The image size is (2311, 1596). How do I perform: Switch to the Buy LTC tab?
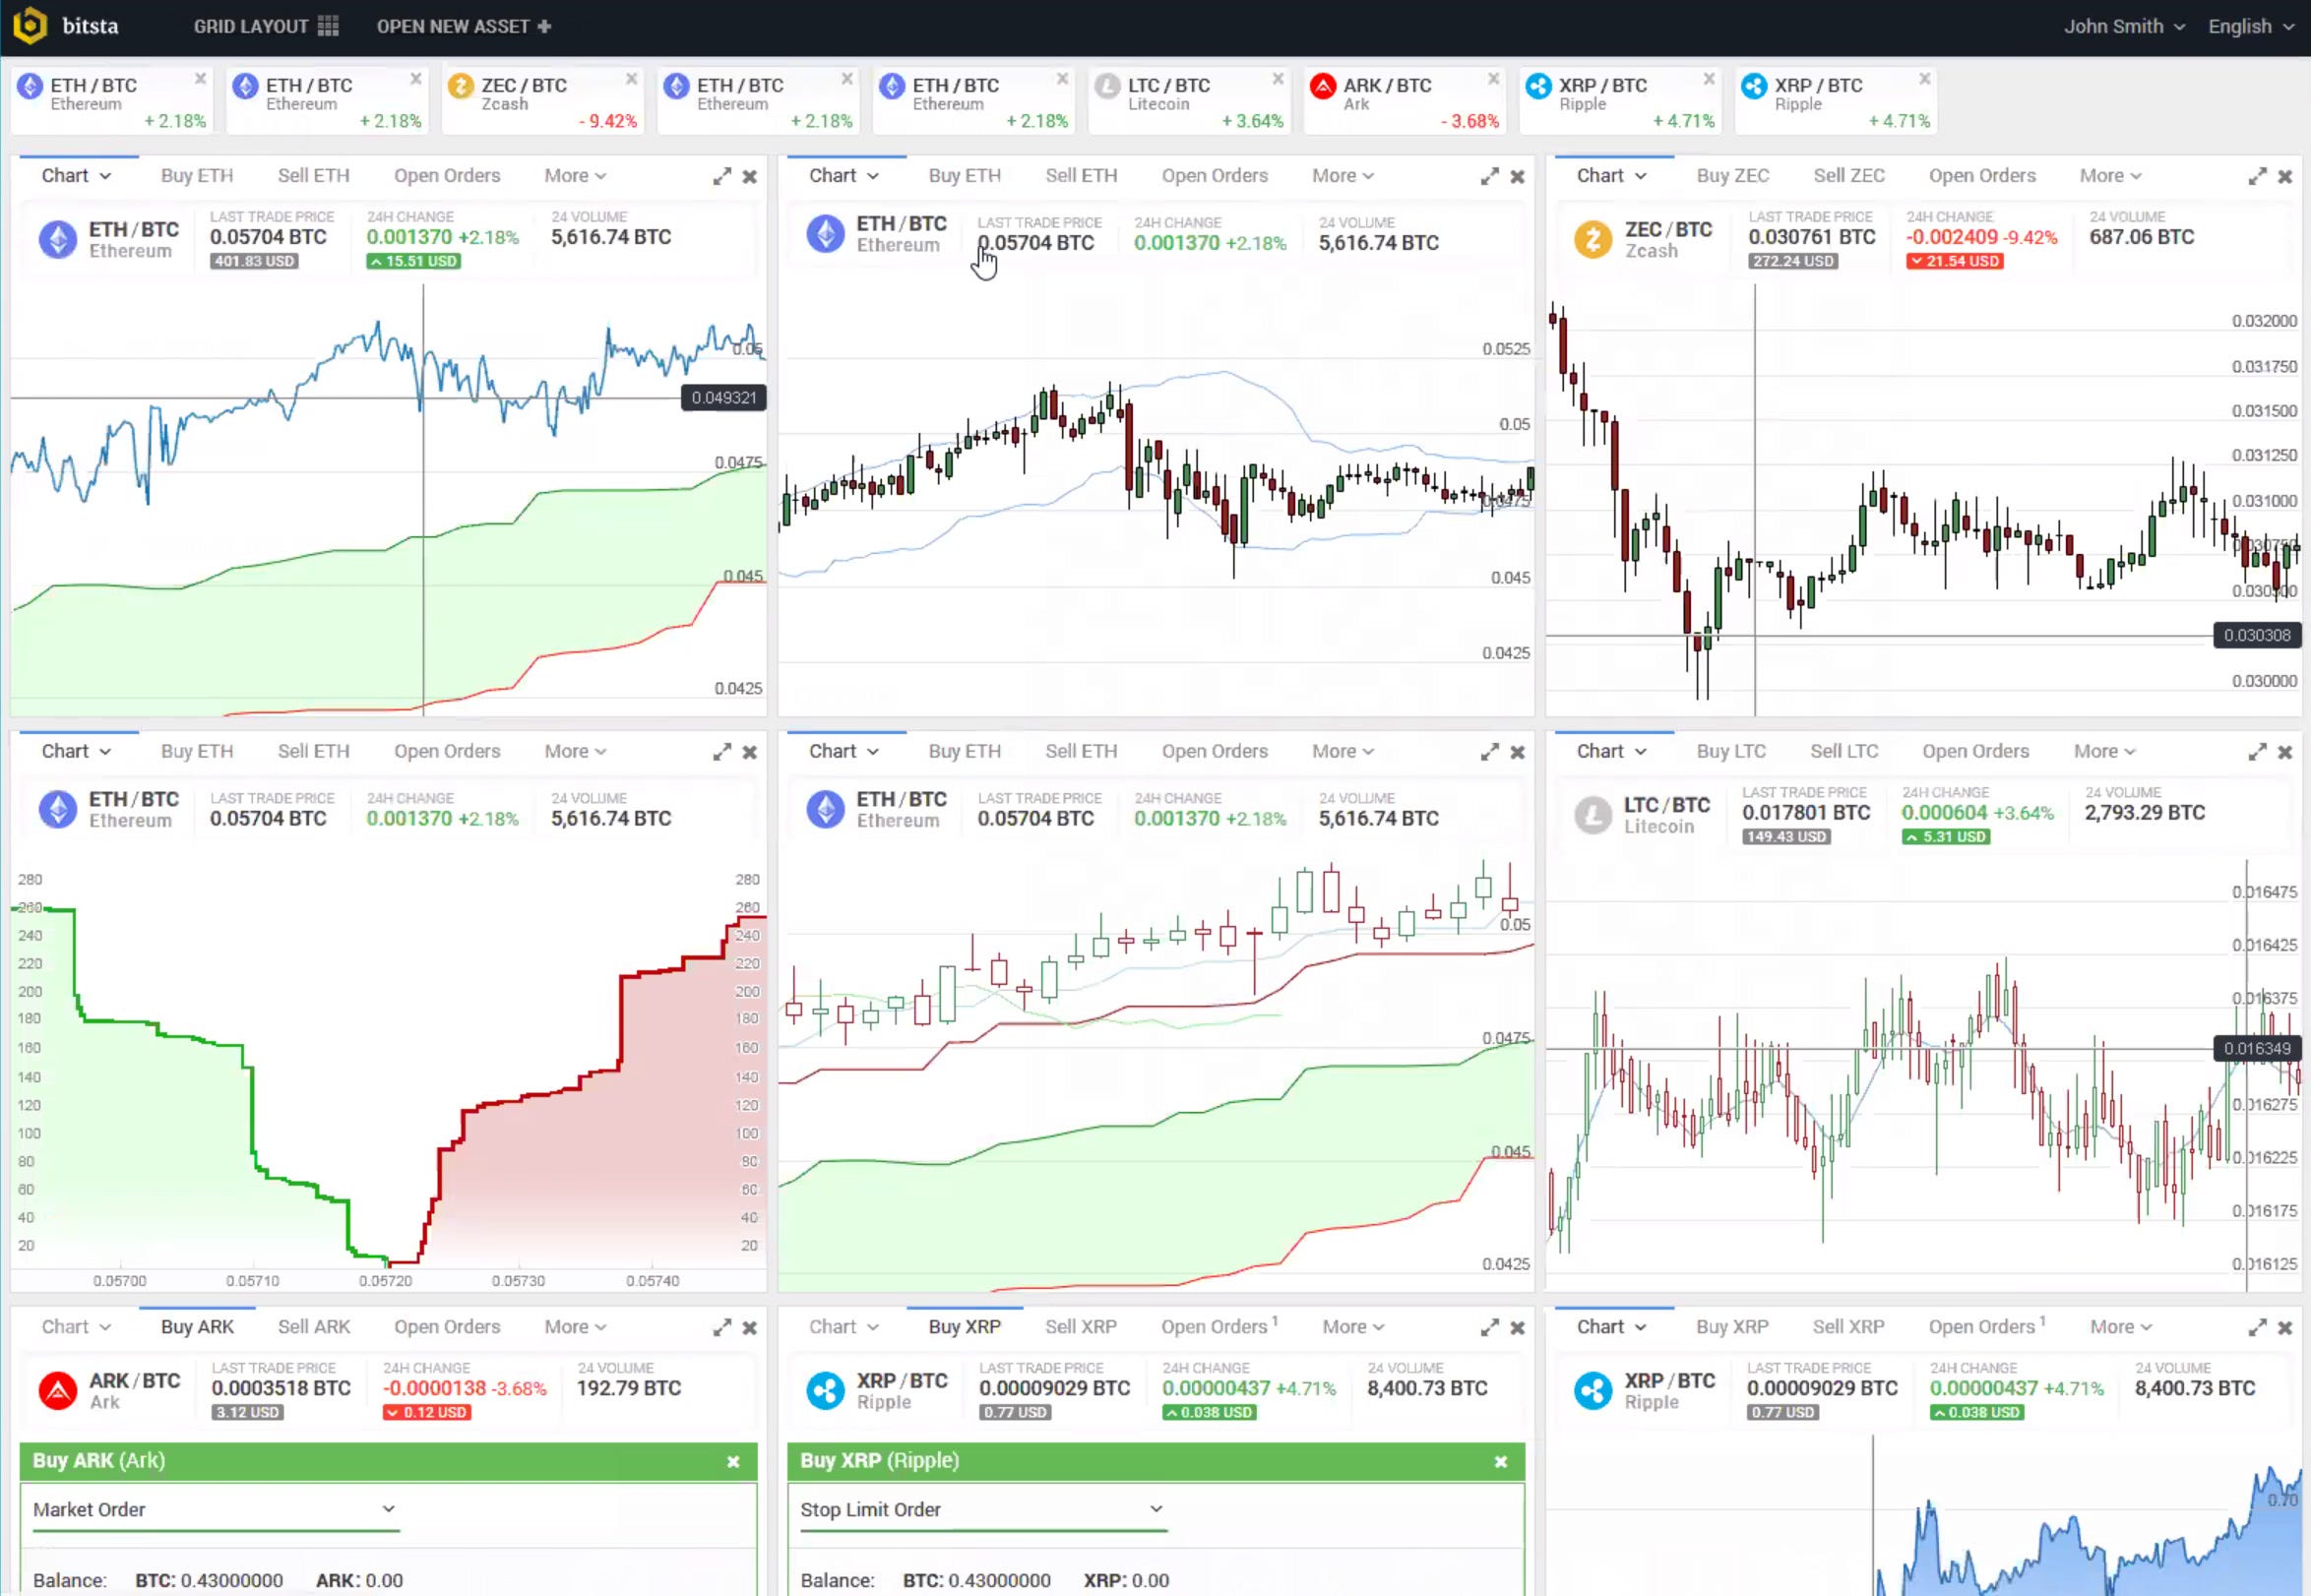coord(1731,751)
